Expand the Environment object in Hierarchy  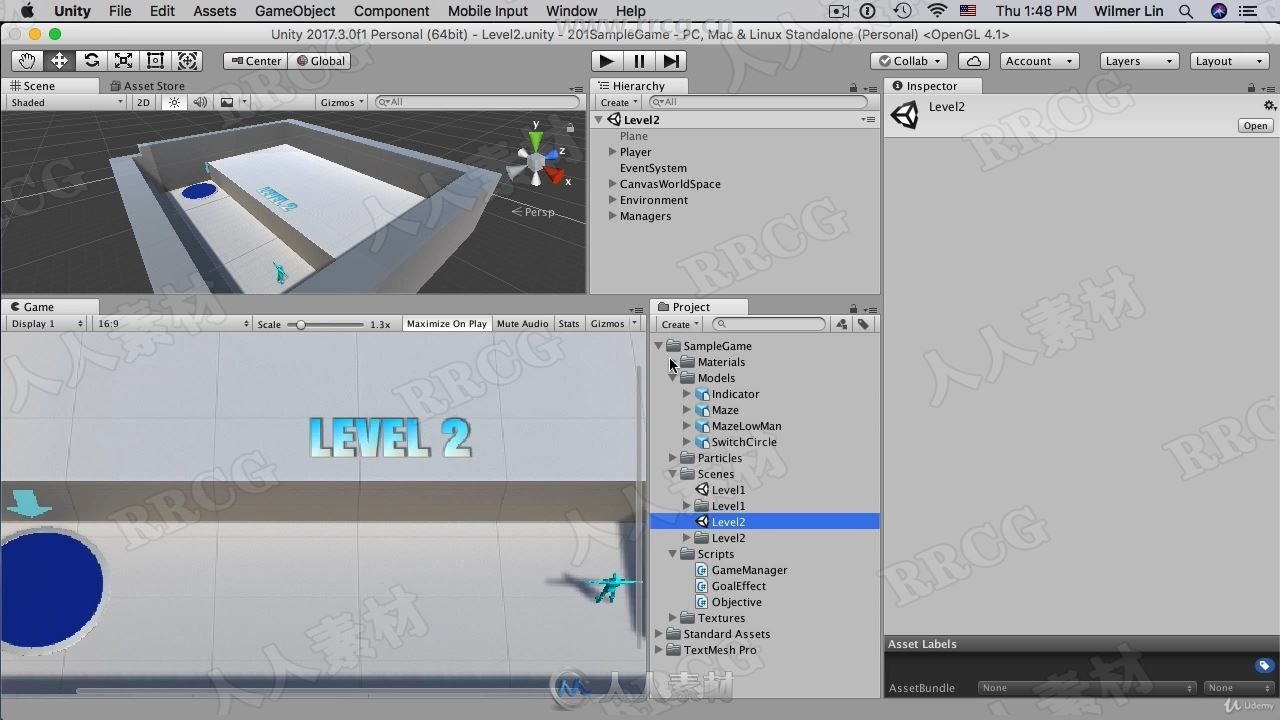click(x=612, y=200)
